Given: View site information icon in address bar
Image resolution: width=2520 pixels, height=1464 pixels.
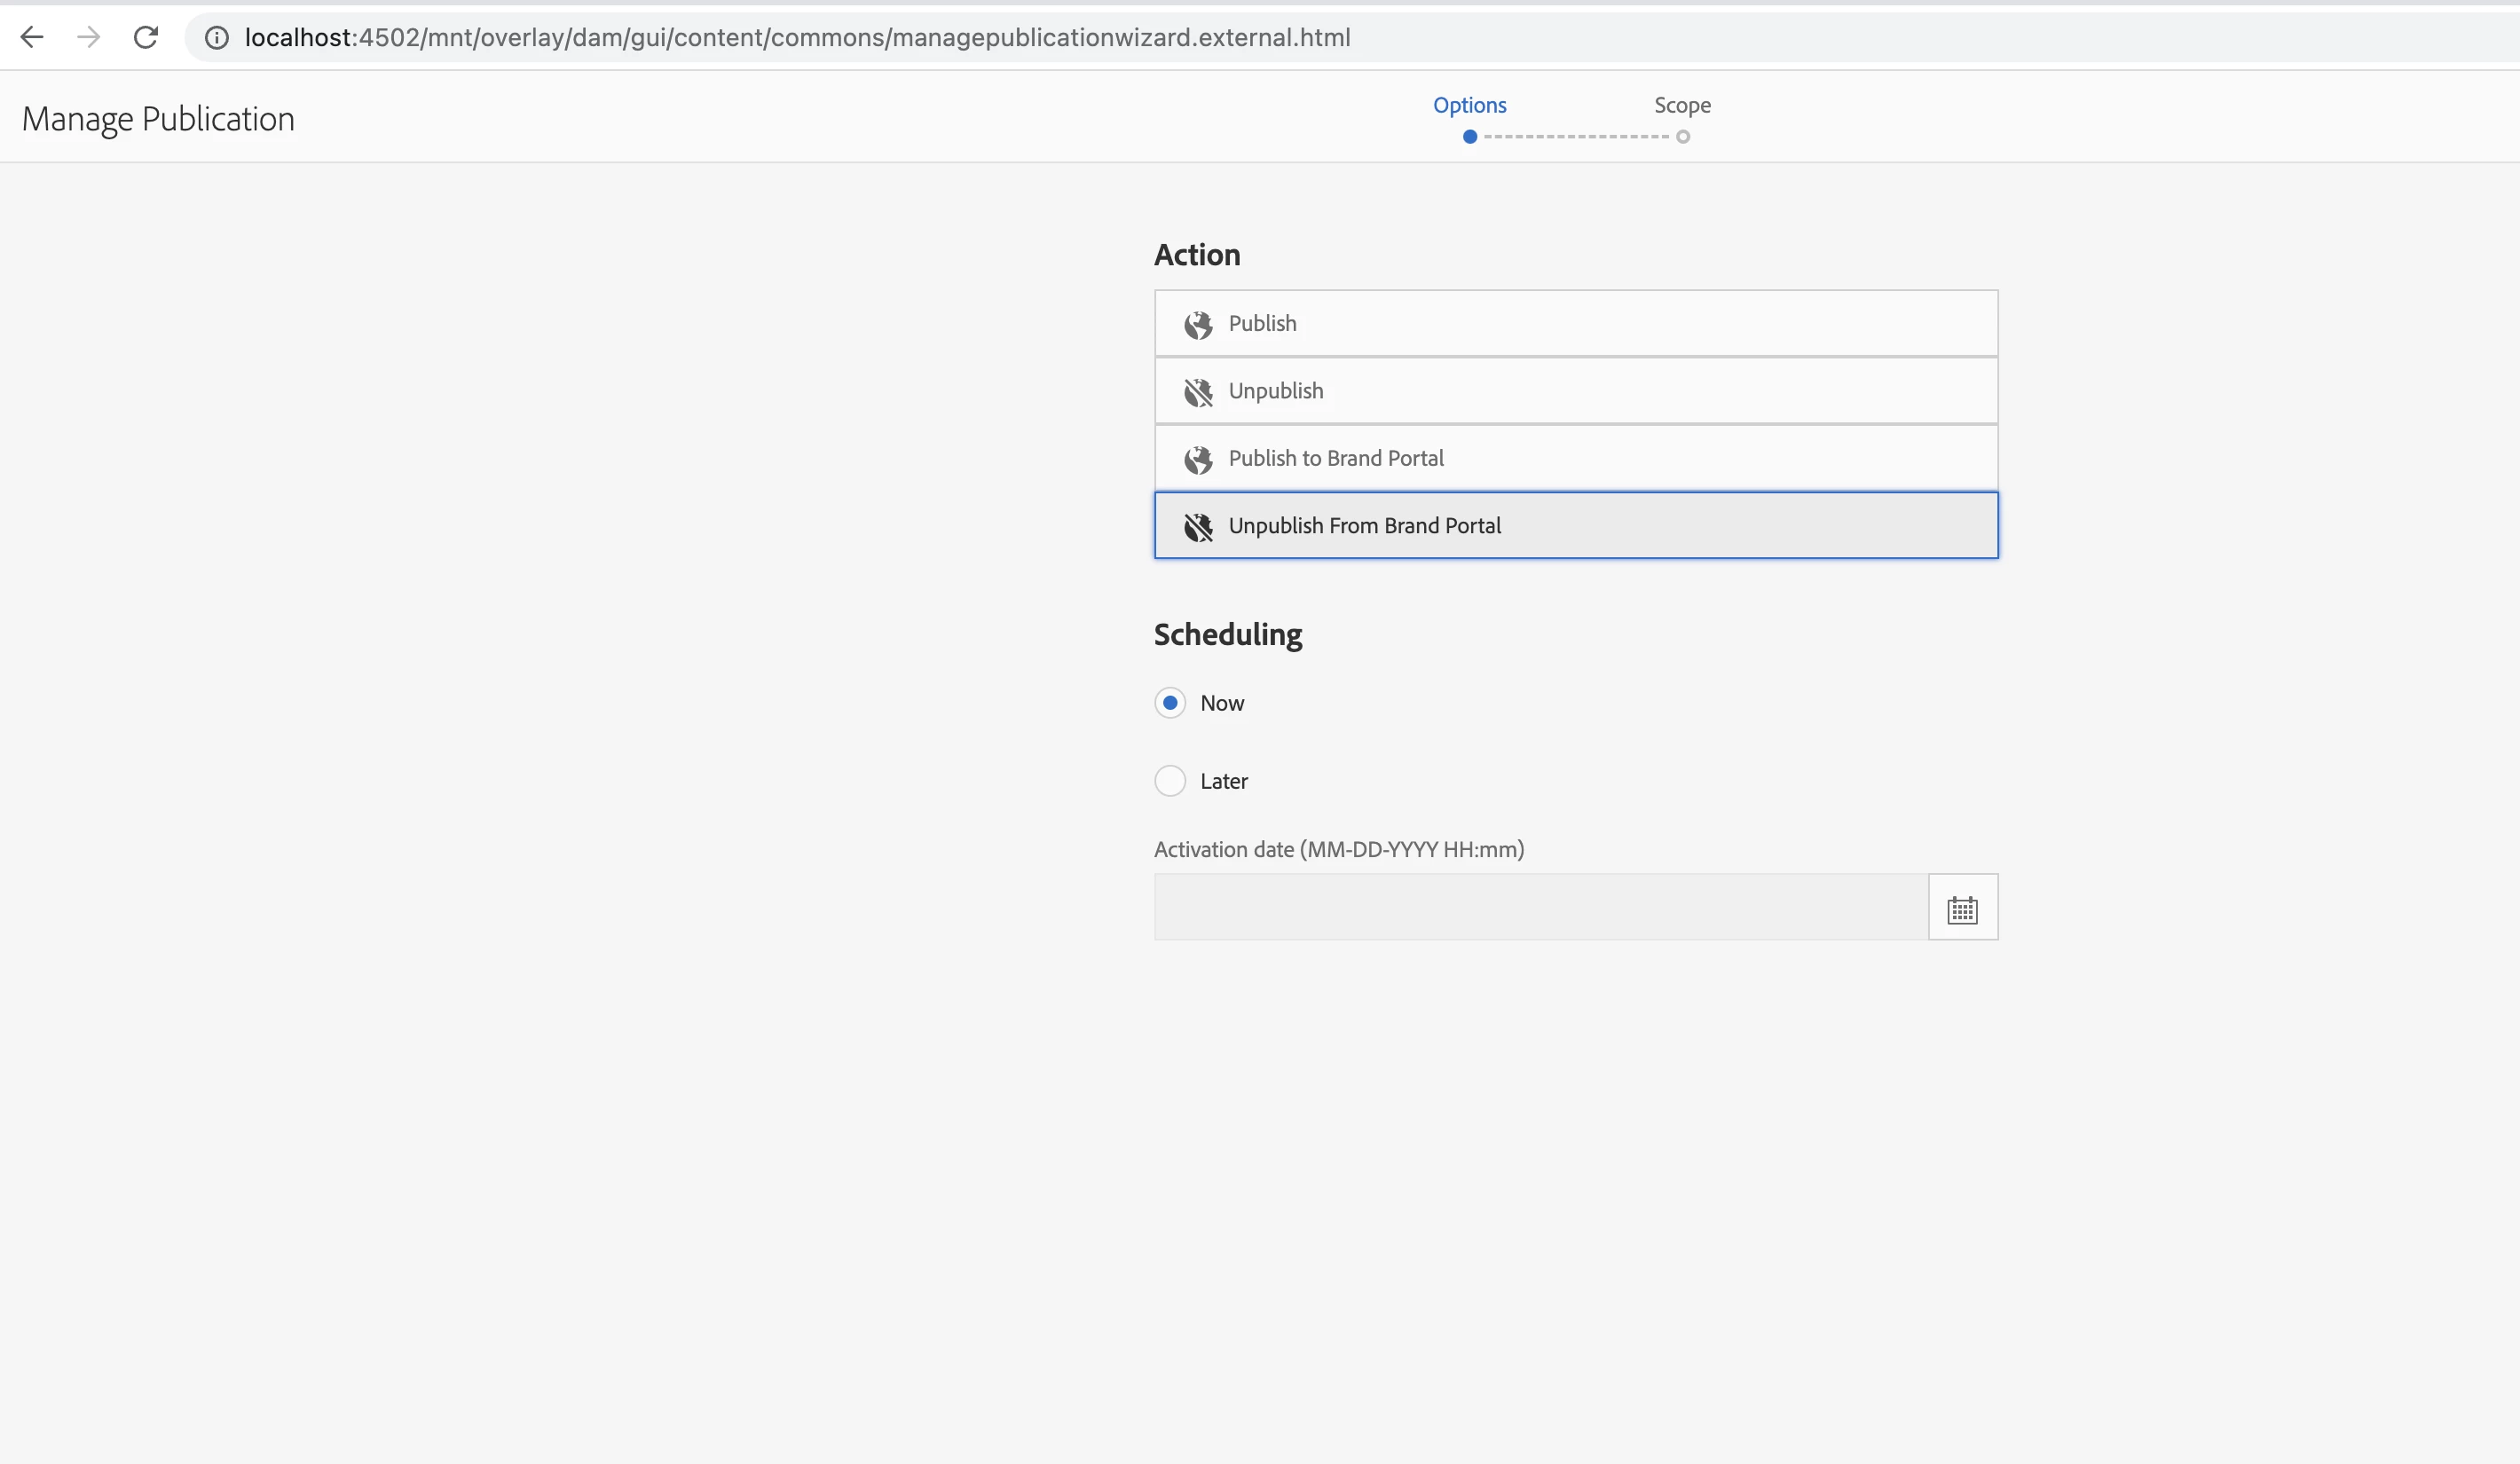Looking at the screenshot, I should (216, 37).
